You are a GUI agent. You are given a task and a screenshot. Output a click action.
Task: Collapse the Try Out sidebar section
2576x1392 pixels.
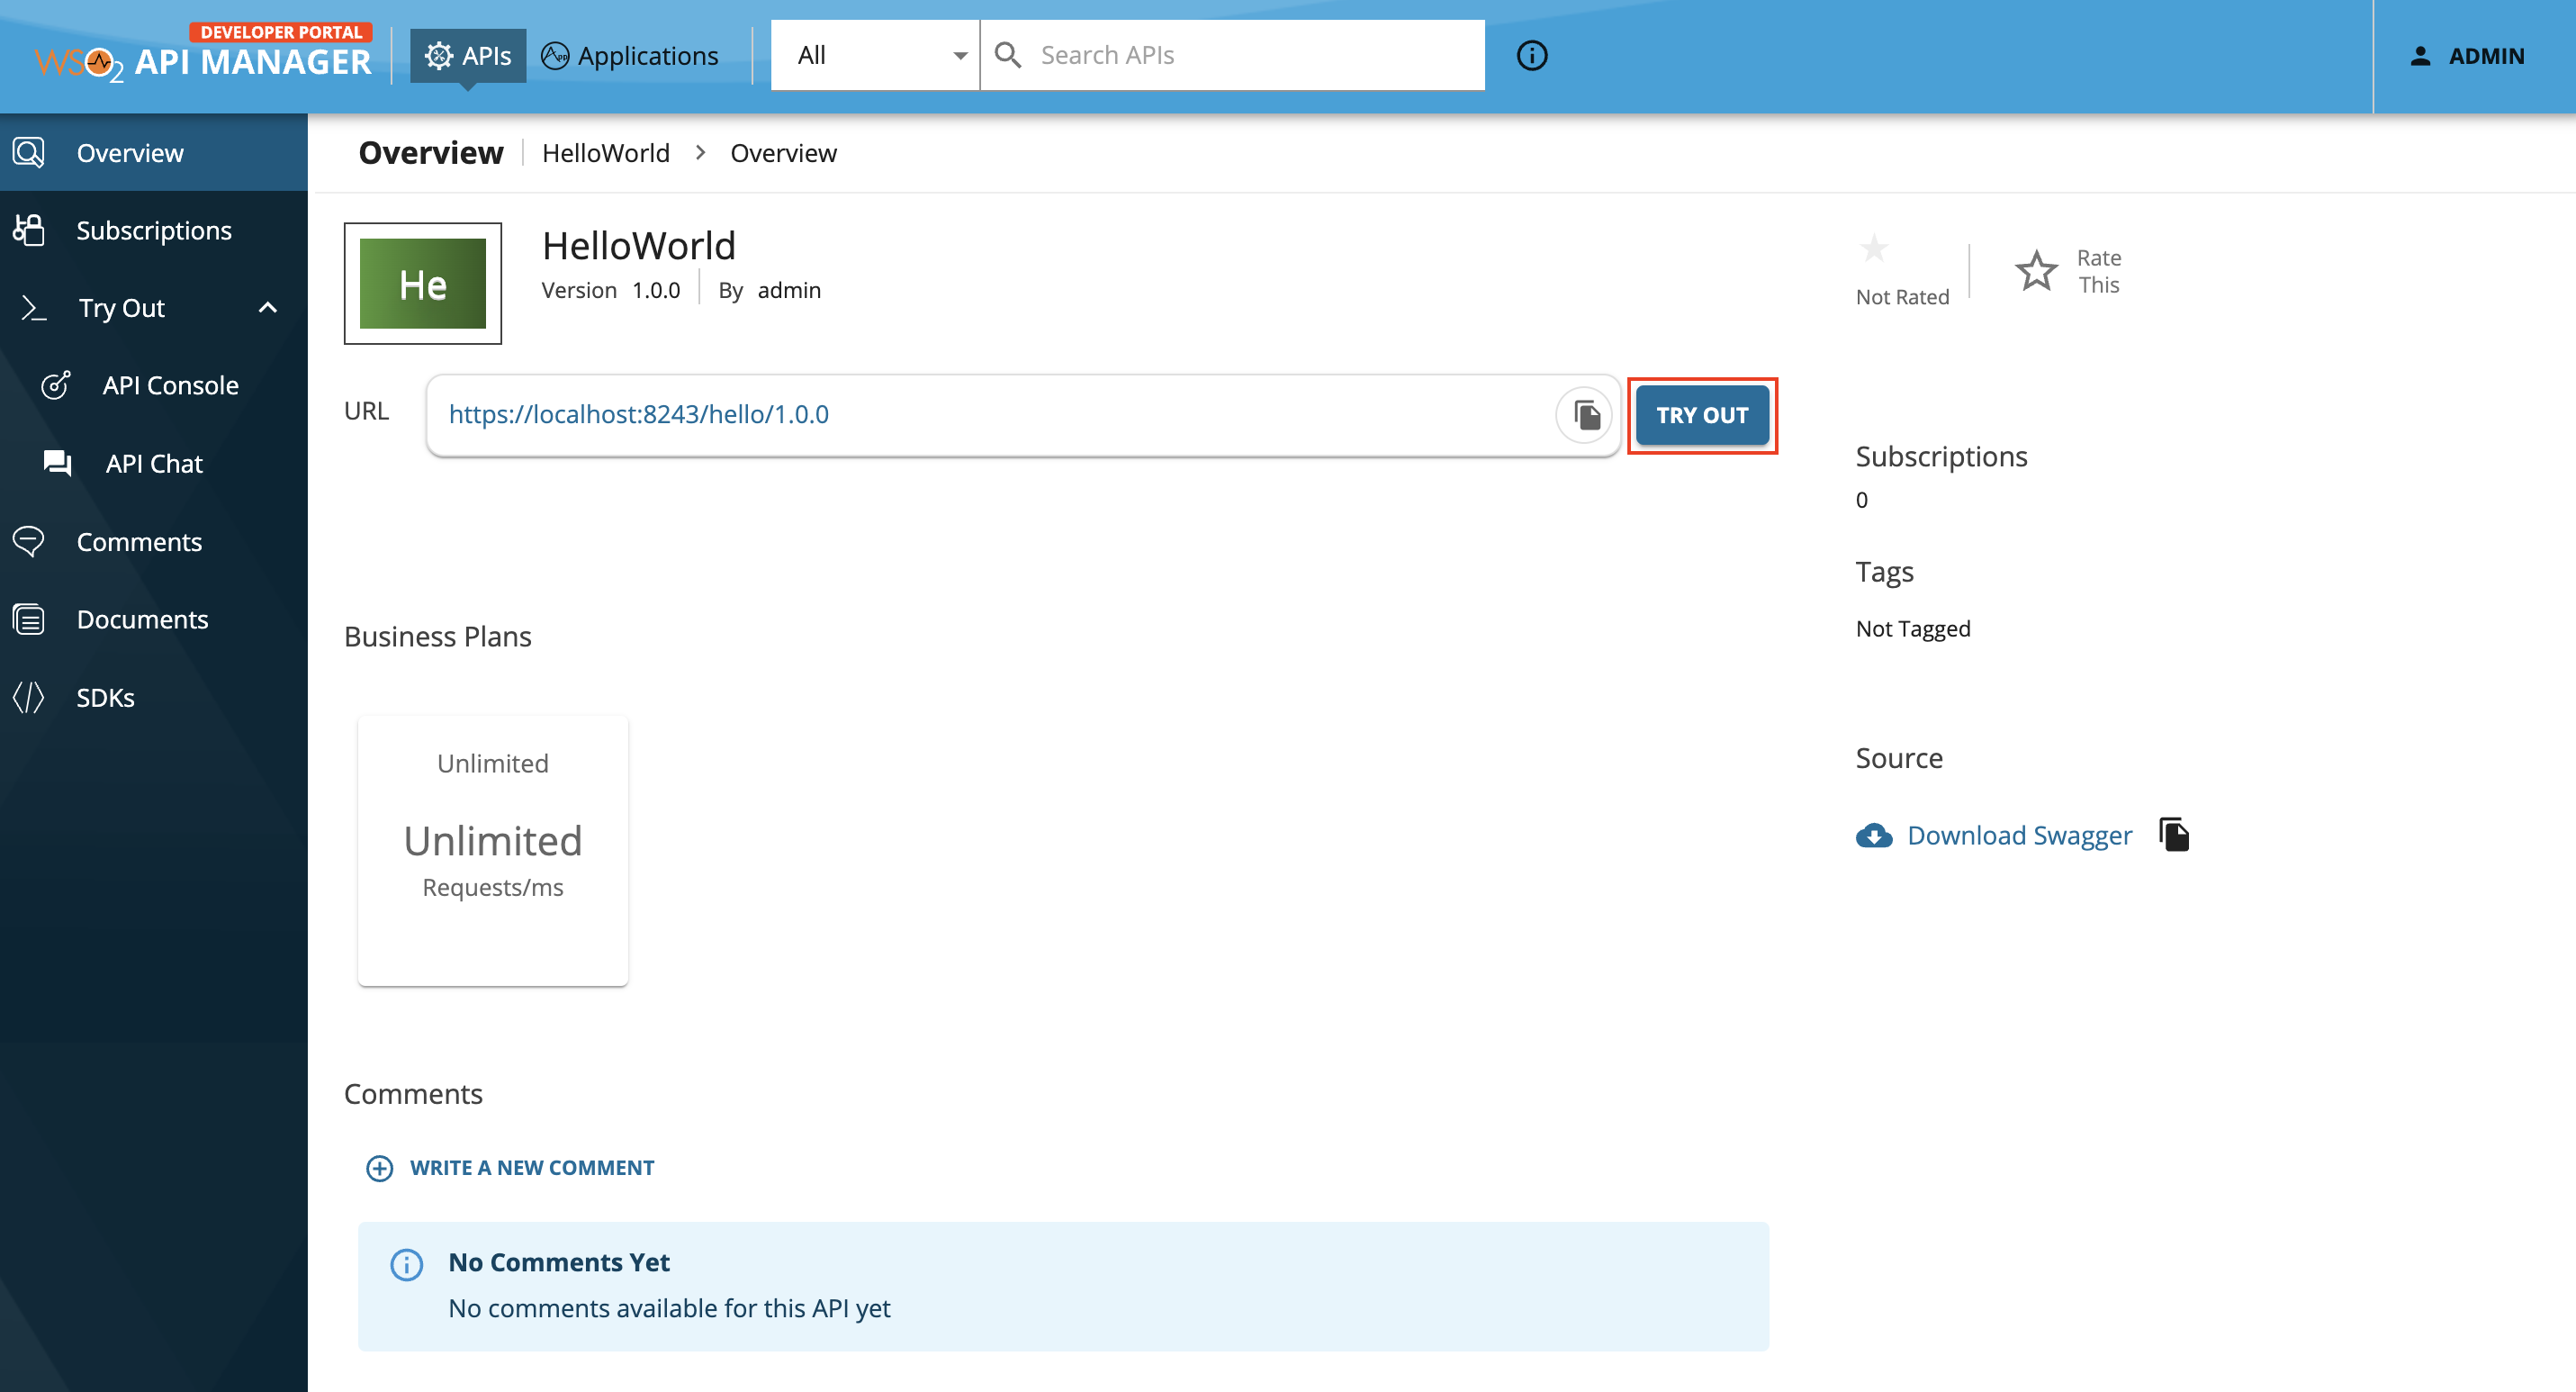(x=267, y=307)
